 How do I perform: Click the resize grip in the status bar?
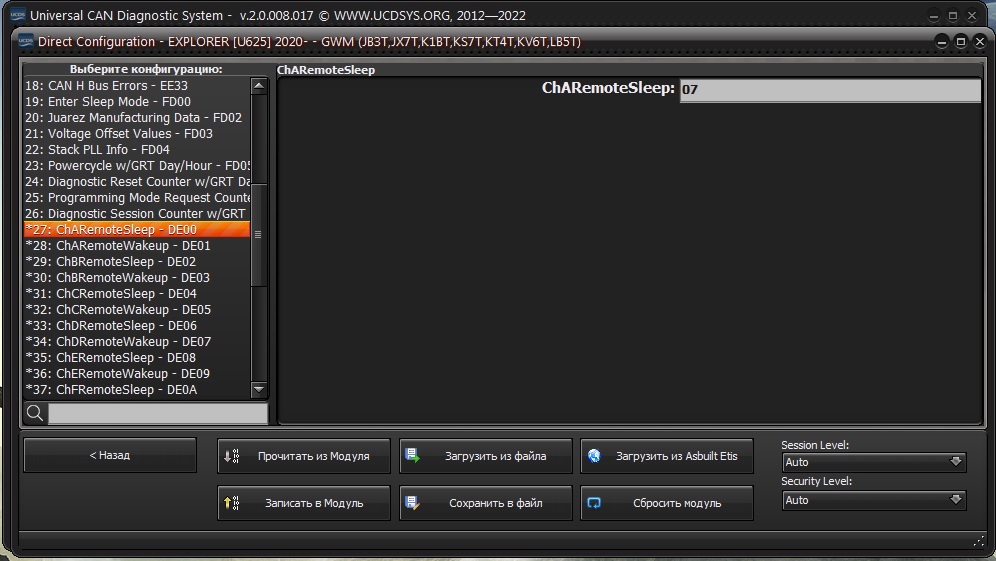pyautogui.click(x=979, y=541)
